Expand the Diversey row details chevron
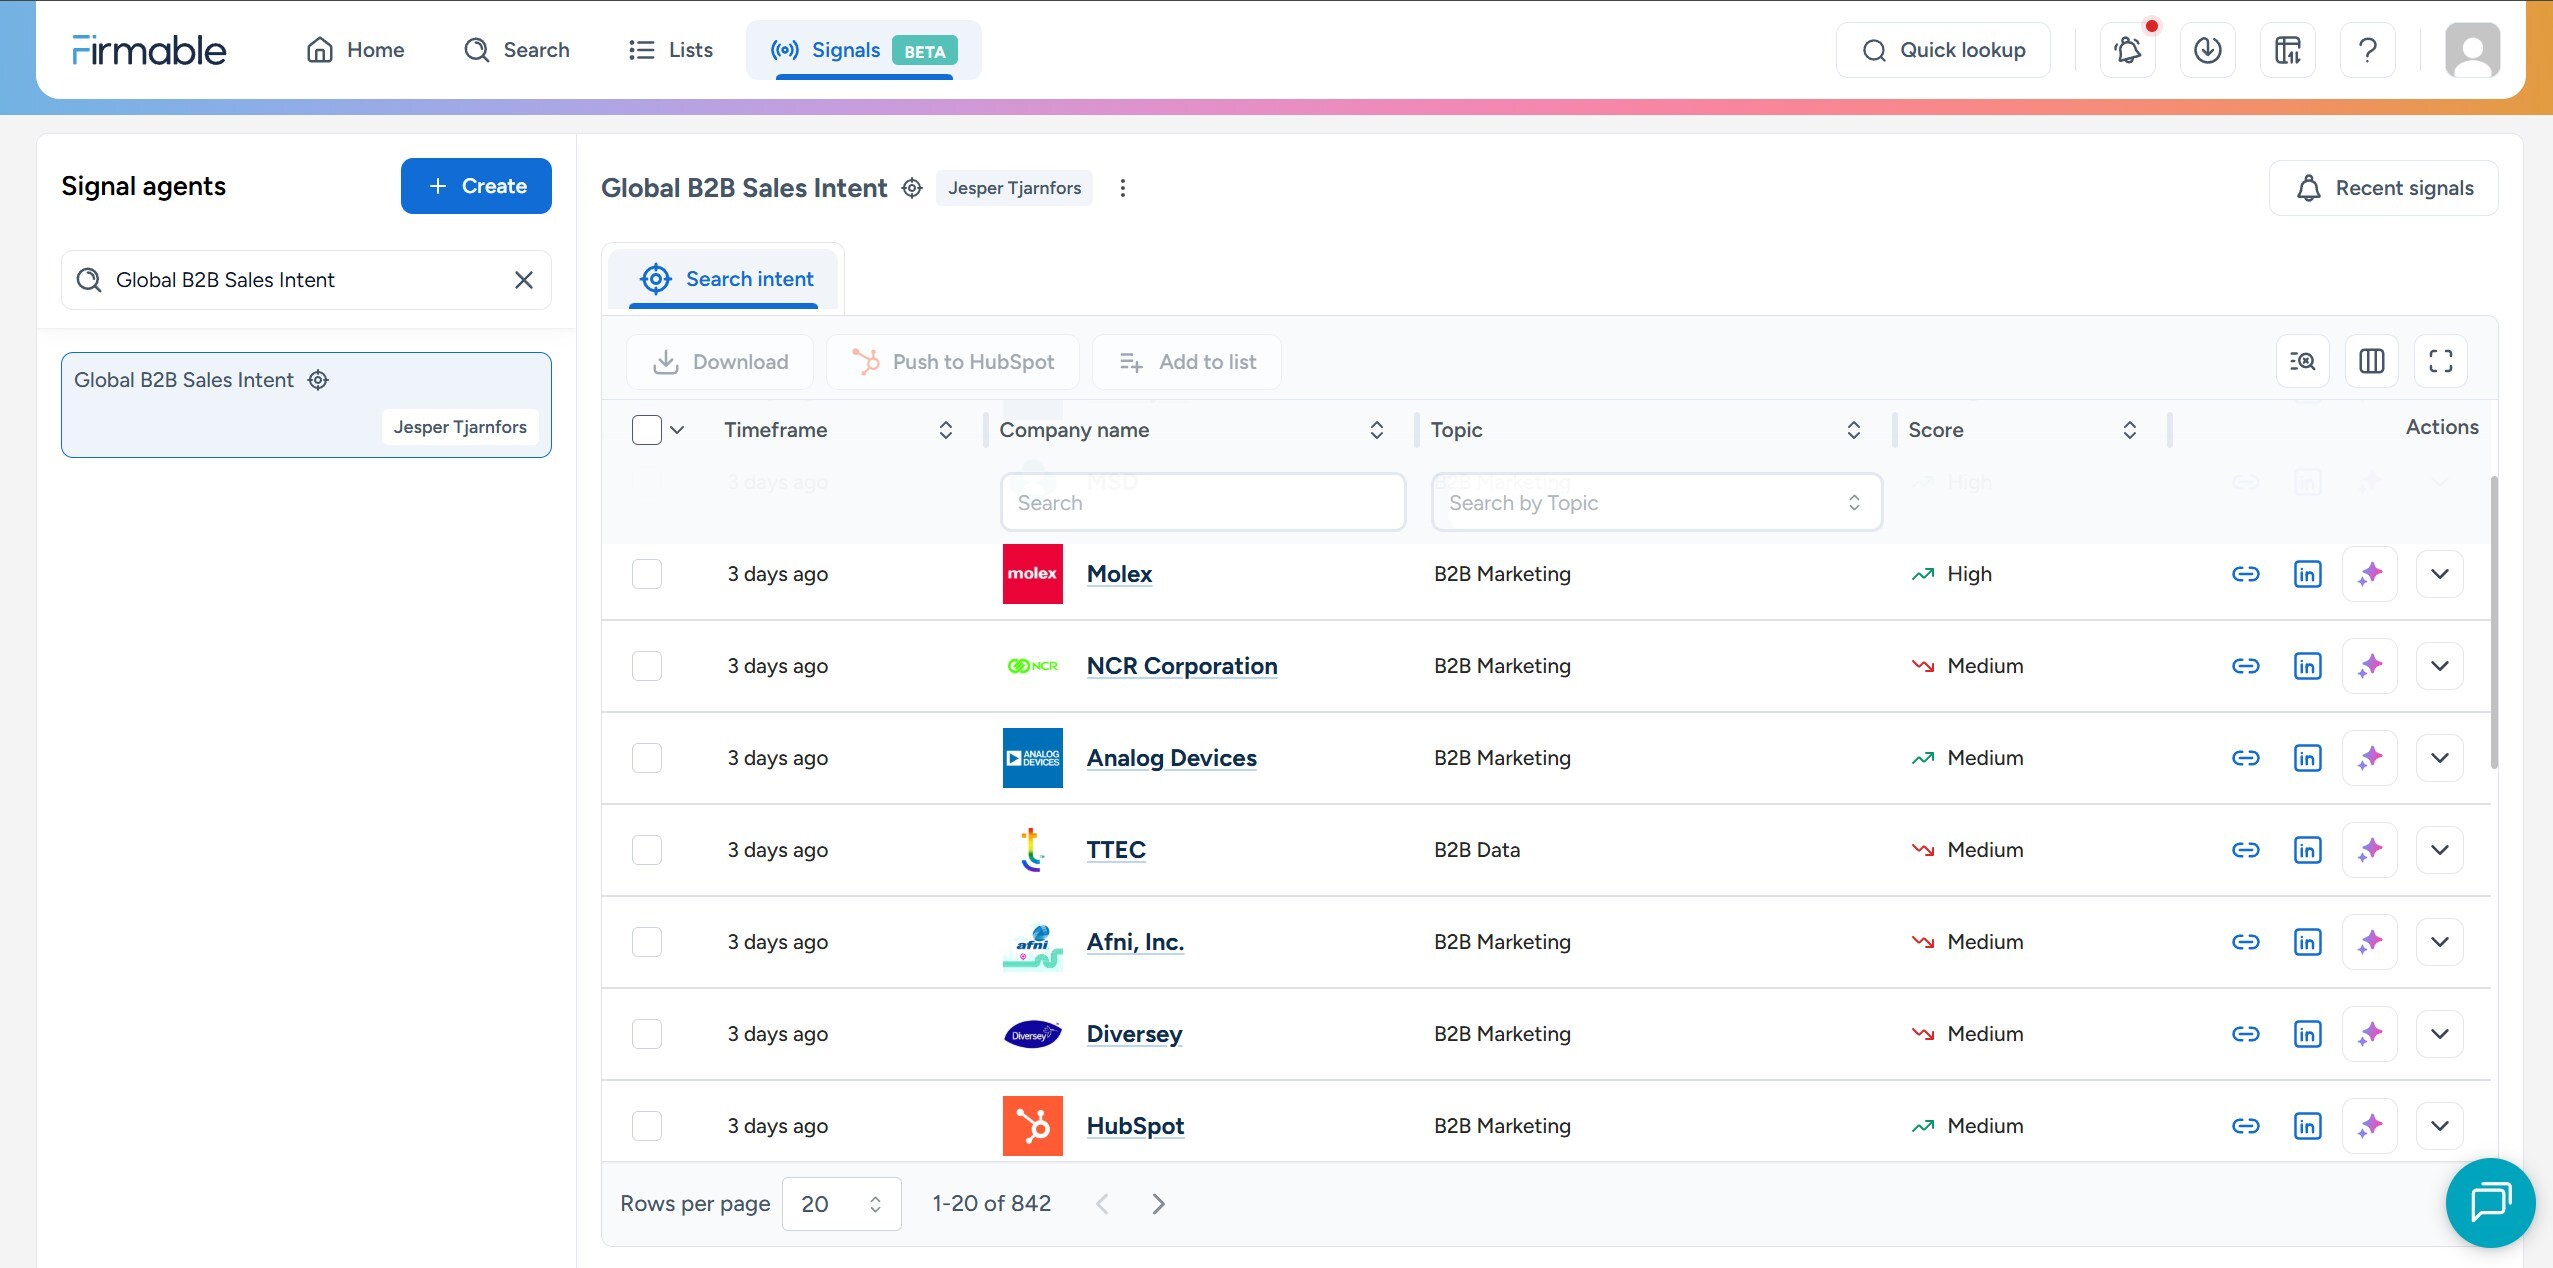The image size is (2553, 1268). (2439, 1034)
